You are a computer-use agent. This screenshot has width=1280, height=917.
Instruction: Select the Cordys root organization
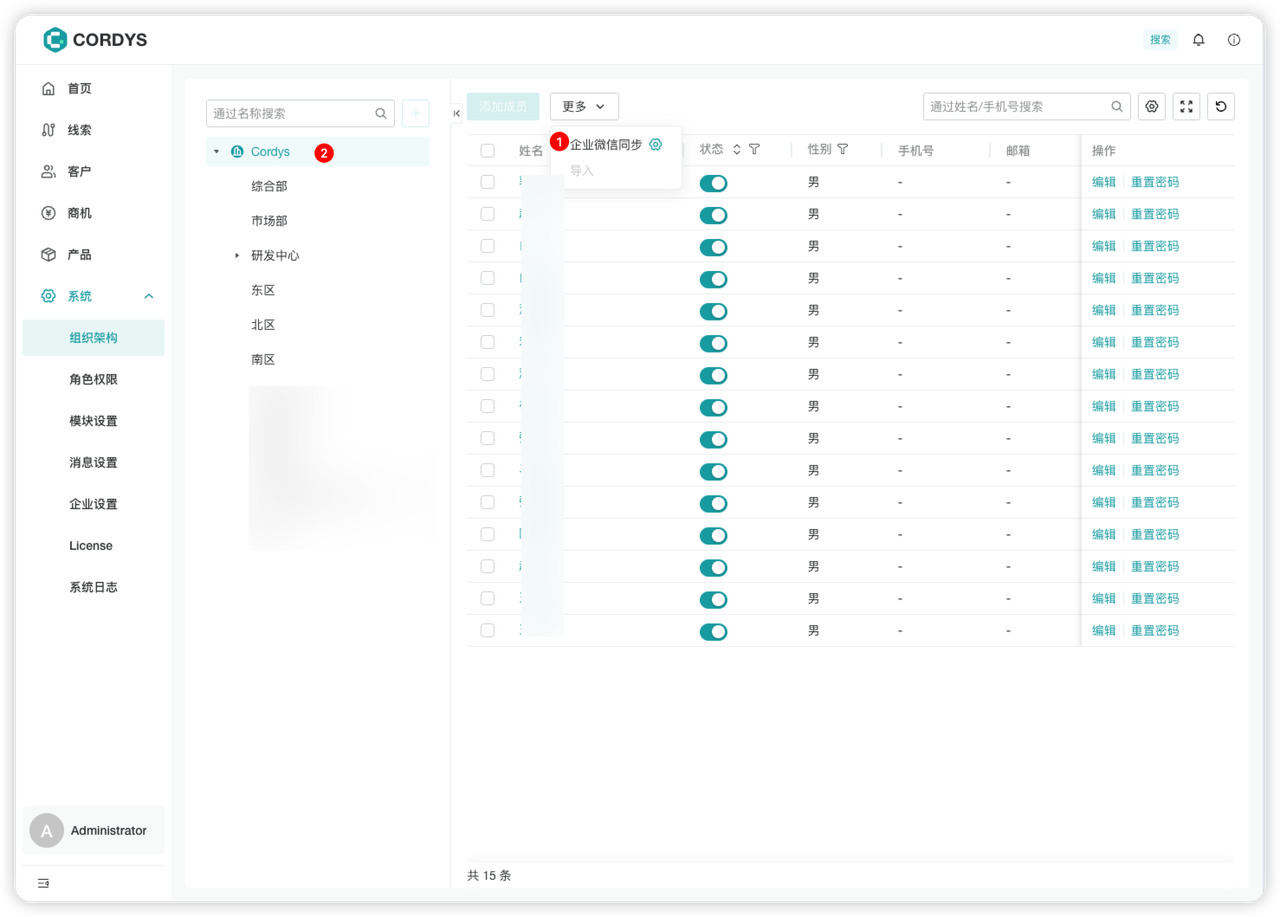tap(270, 152)
